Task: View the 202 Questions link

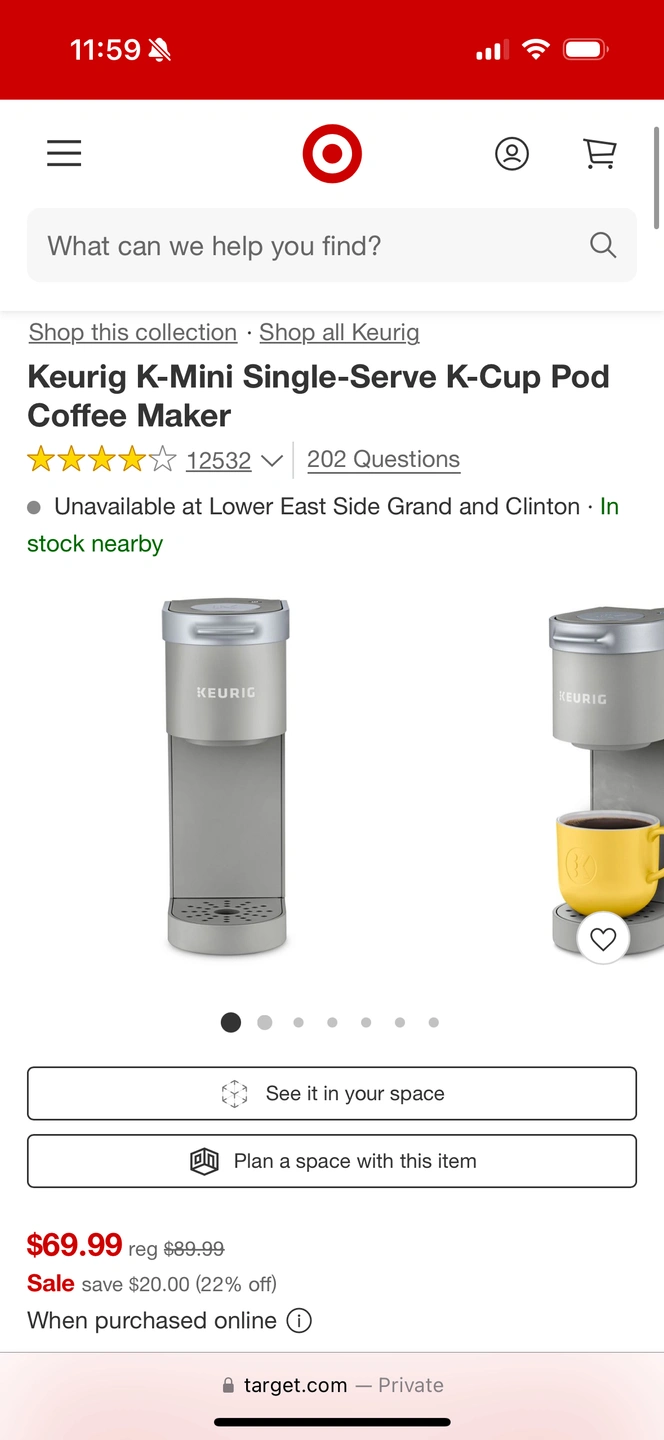Action: [x=383, y=459]
